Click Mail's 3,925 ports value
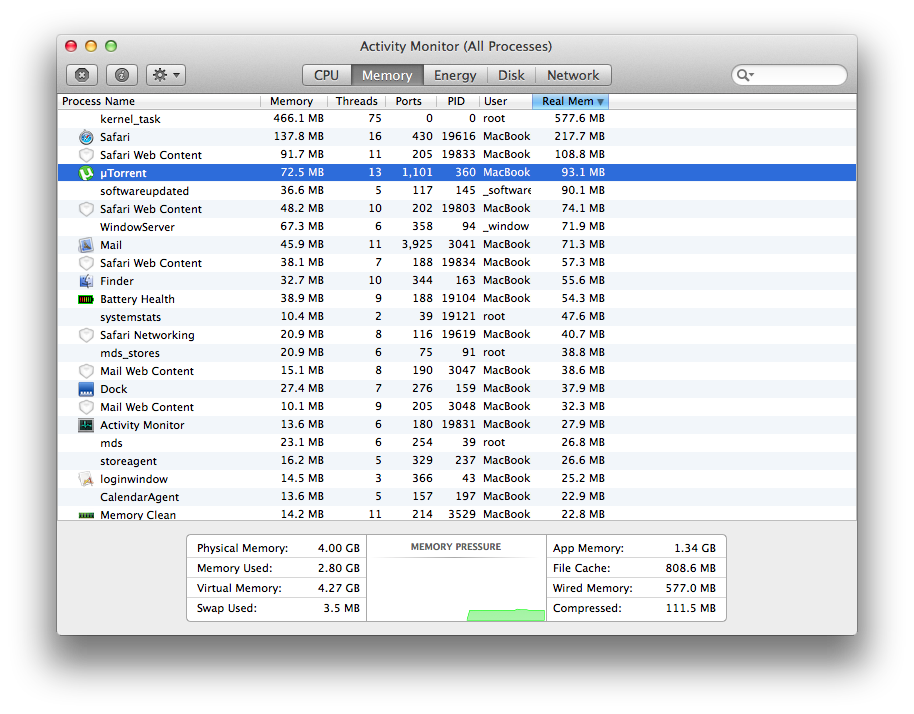Screen dimensions: 914x714 coord(417,244)
